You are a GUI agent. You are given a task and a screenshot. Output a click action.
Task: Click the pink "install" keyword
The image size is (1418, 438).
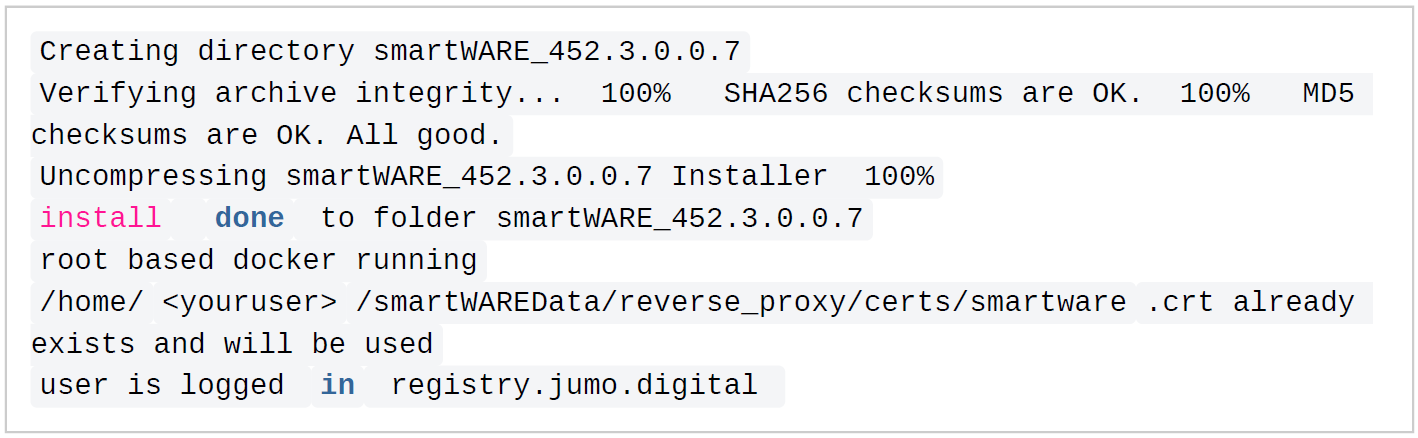pos(100,218)
